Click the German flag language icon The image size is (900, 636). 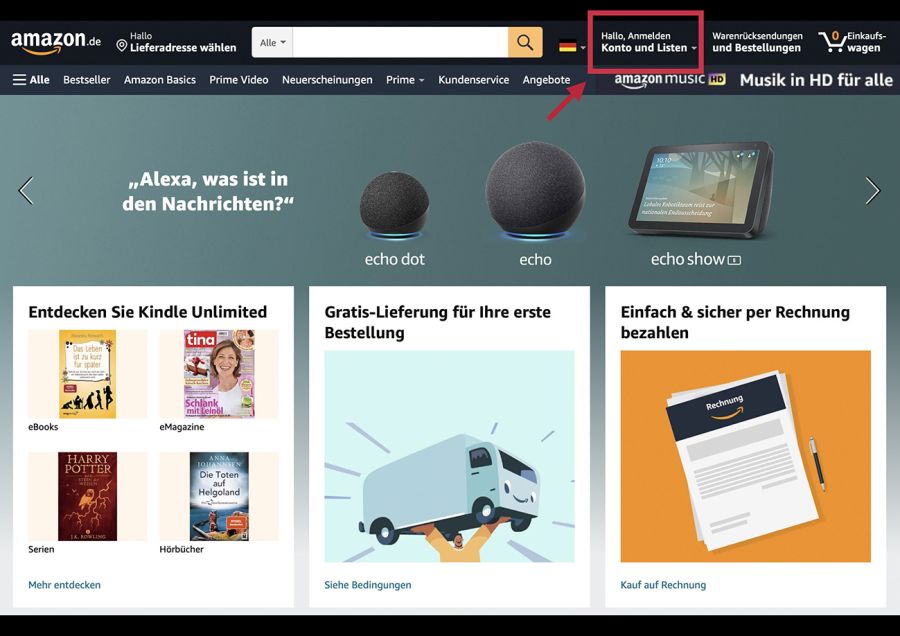(568, 46)
